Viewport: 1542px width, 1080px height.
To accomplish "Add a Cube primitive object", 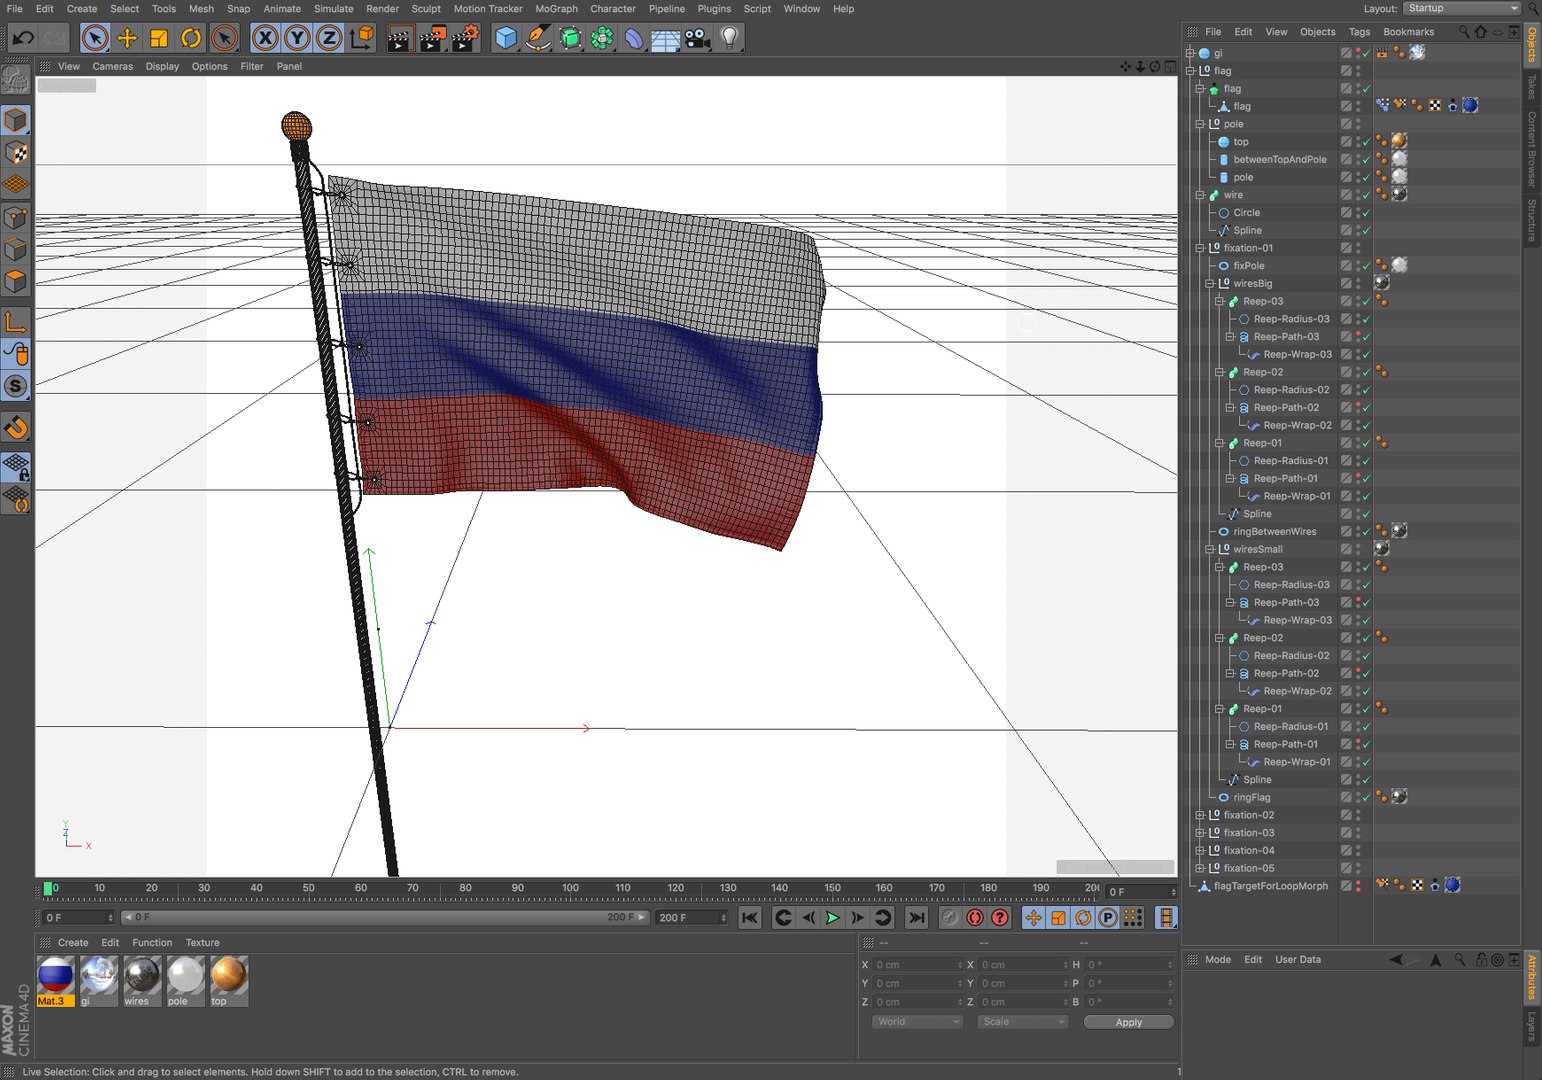I will coord(506,38).
